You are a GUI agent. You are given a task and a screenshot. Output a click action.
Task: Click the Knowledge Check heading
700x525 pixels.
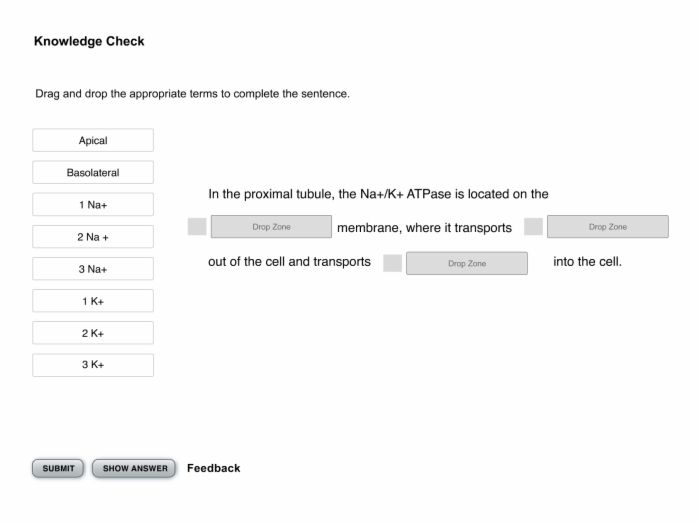(89, 41)
